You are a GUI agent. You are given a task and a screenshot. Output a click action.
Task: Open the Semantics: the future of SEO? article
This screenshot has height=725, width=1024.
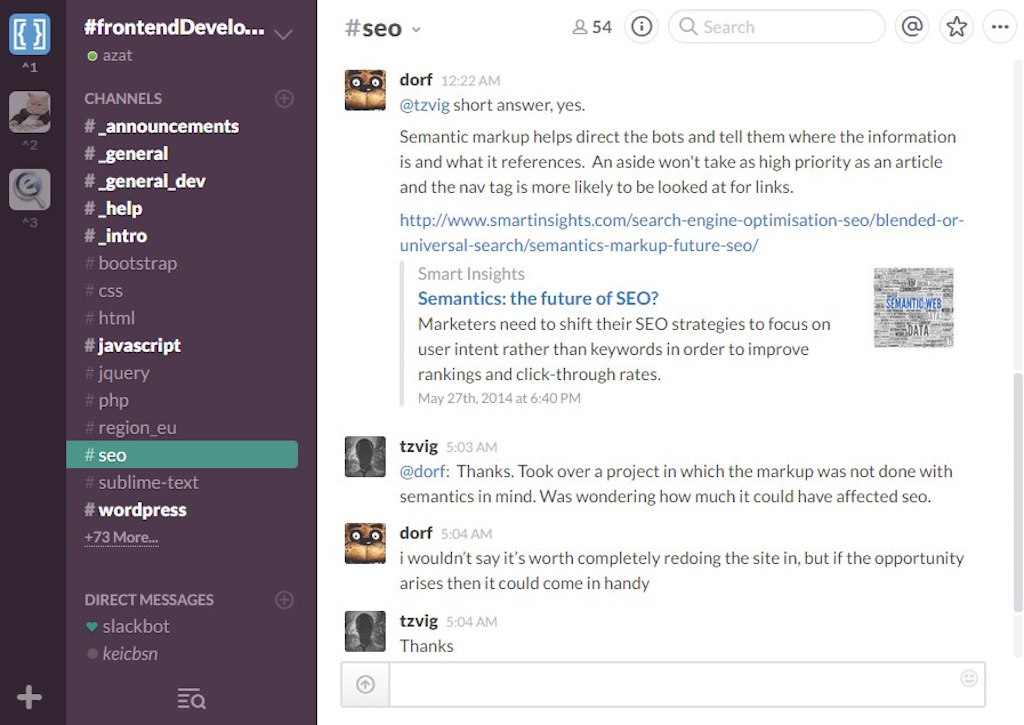click(x=538, y=298)
